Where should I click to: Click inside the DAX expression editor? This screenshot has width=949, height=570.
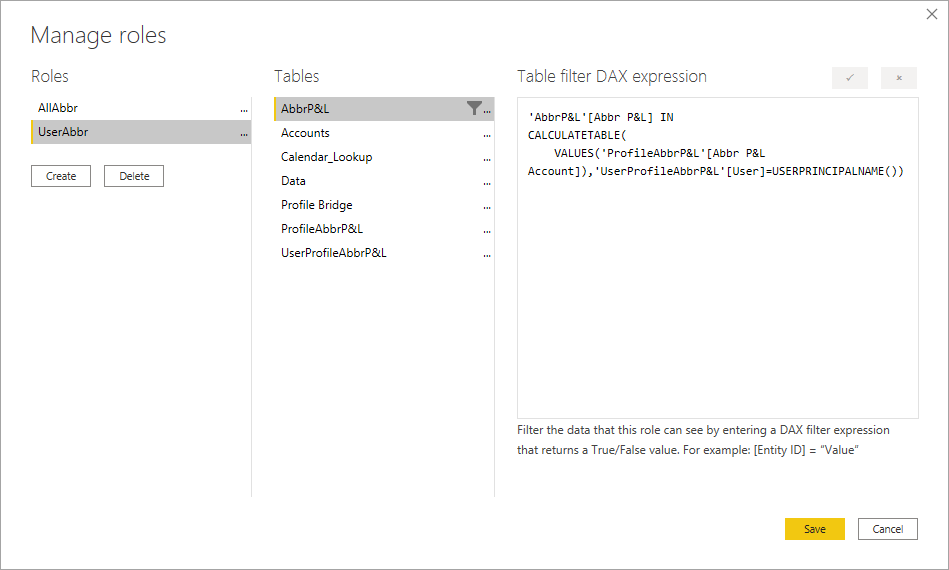coord(718,258)
